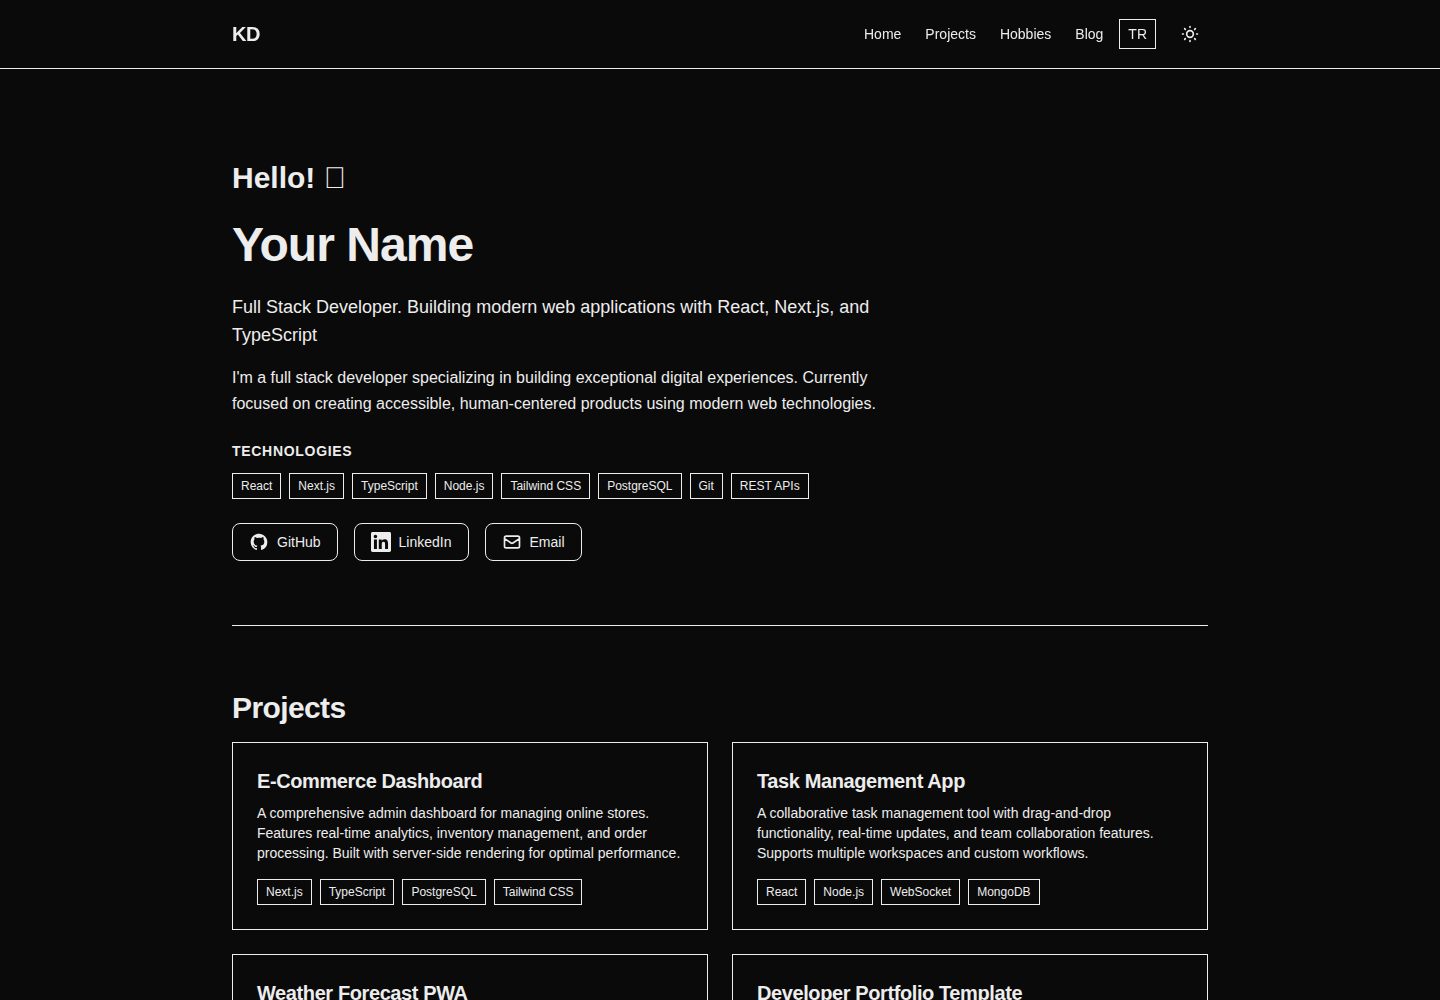
Task: Click the KD site logo
Action: 246,34
